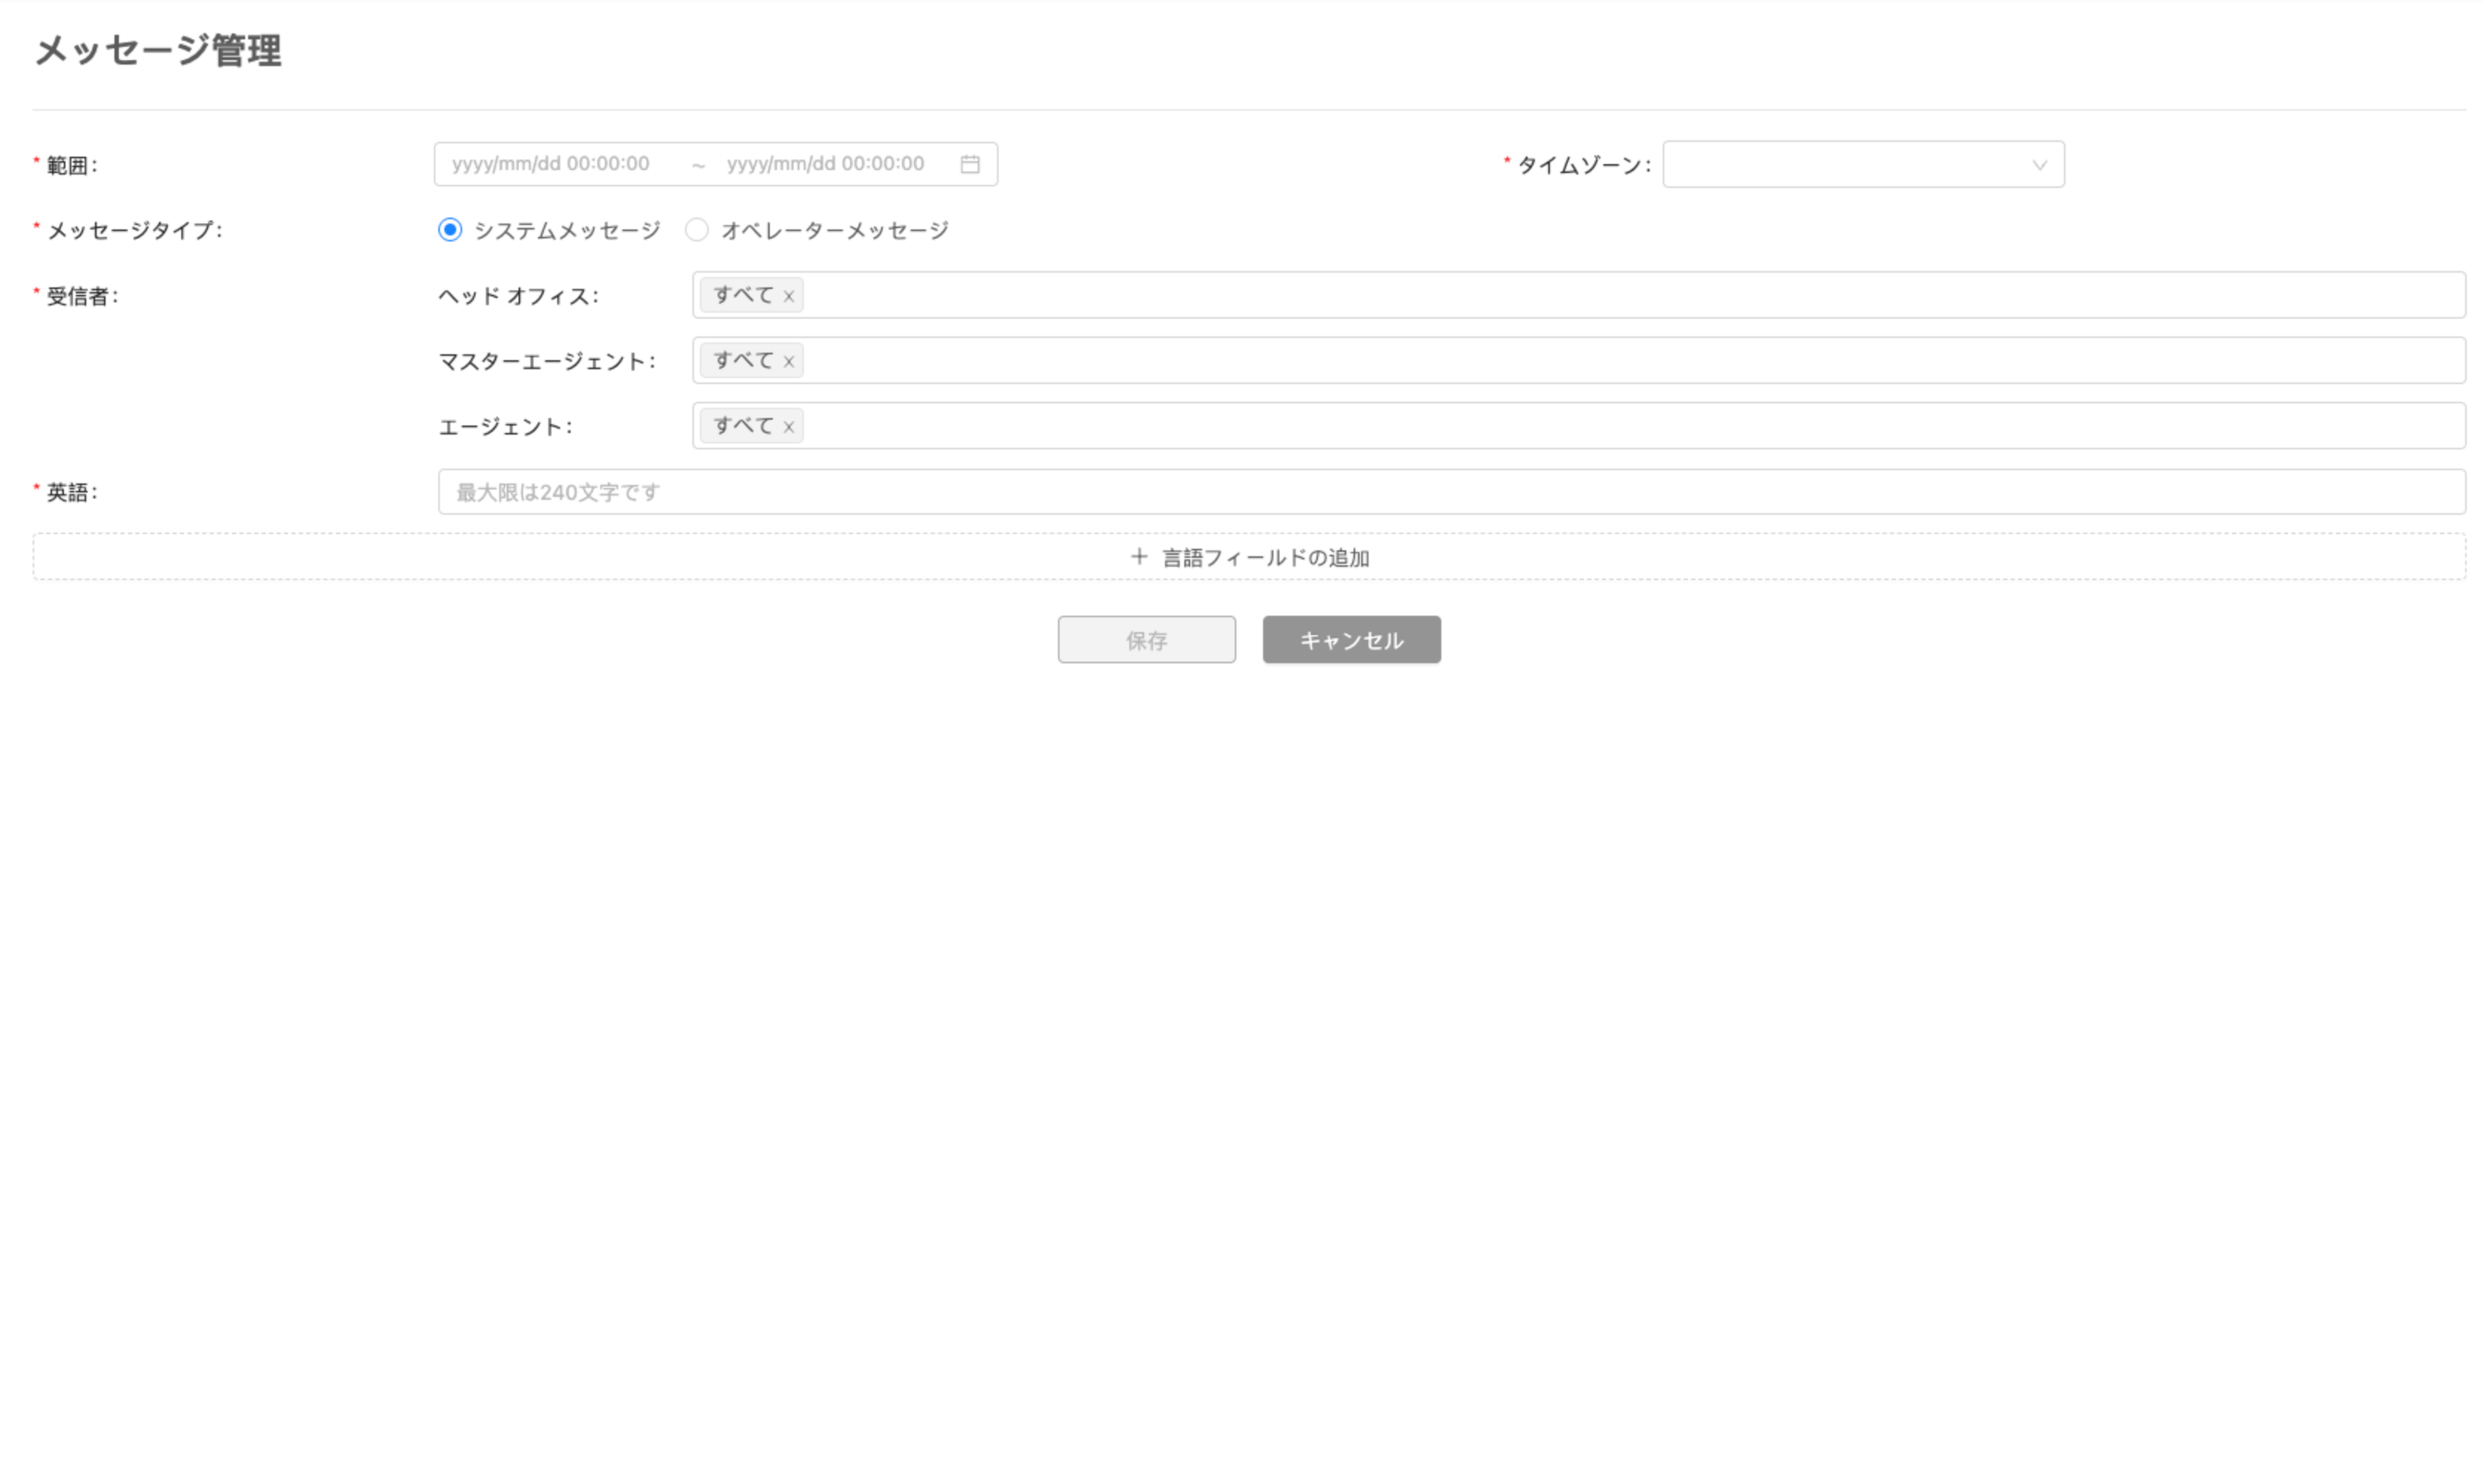Click the メッセージ管理 page title
This screenshot has width=2483, height=1484.
pos(158,51)
